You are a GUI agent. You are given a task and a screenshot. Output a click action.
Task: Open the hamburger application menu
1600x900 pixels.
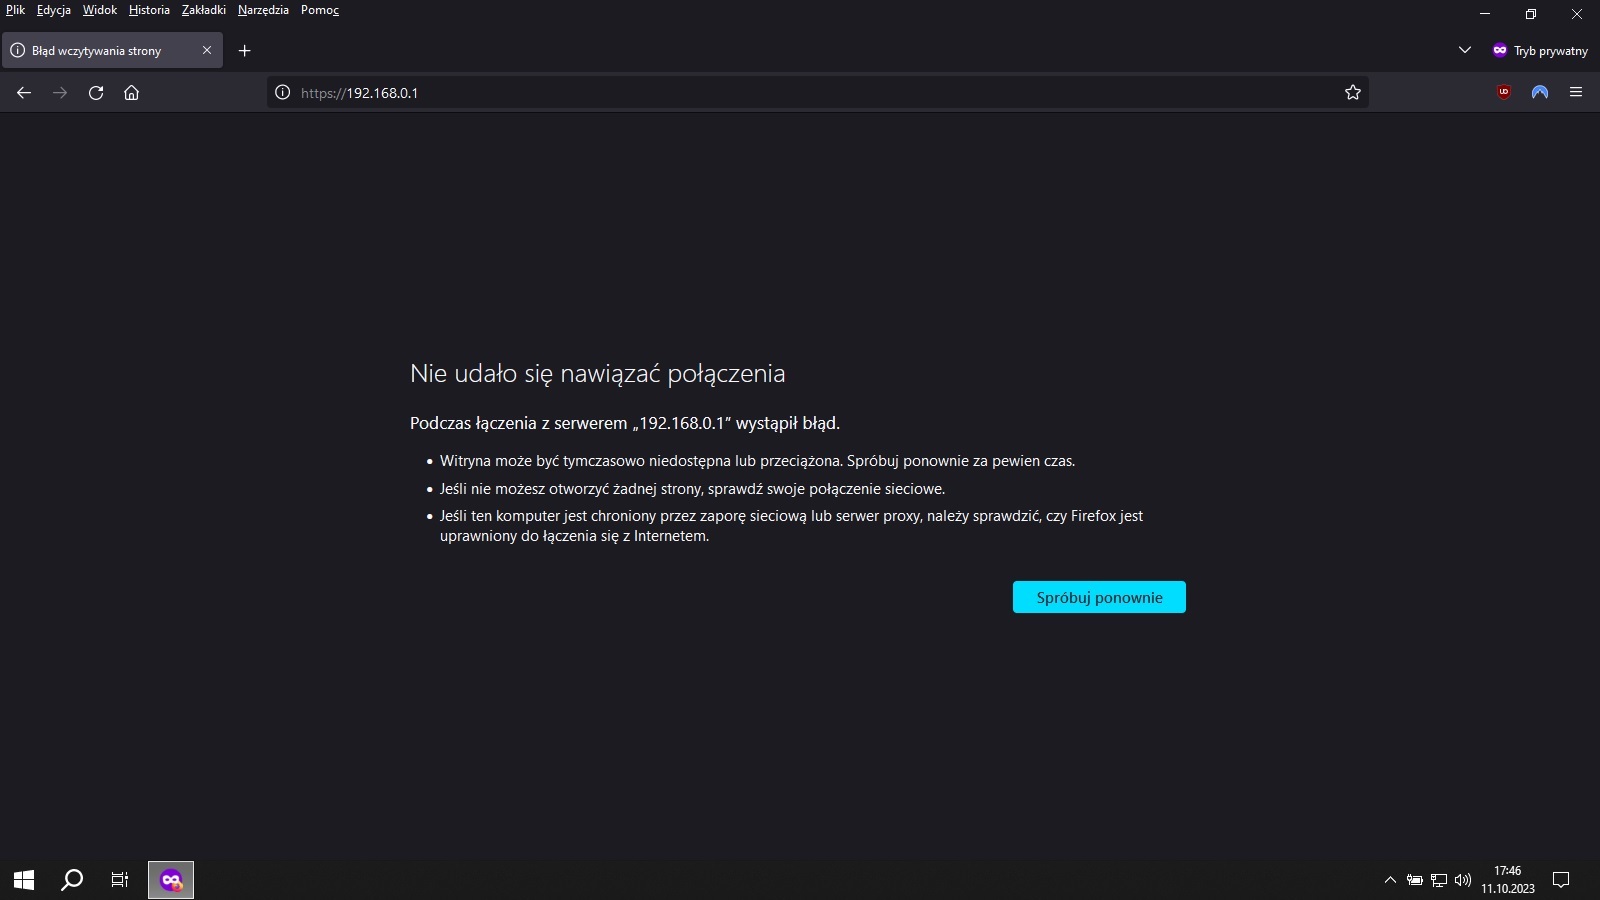point(1576,92)
